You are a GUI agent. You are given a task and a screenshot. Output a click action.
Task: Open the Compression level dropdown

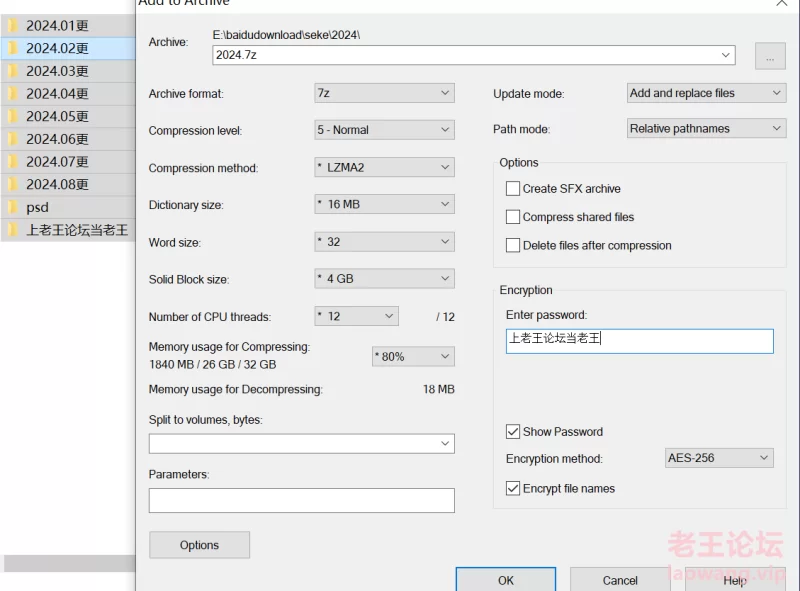384,130
